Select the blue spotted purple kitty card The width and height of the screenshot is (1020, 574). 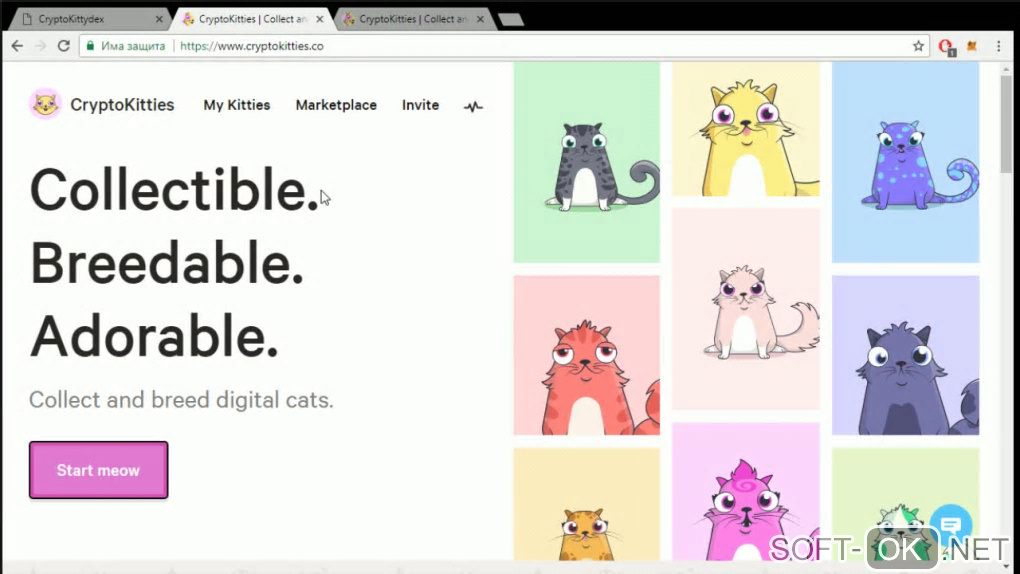pyautogui.click(x=906, y=162)
